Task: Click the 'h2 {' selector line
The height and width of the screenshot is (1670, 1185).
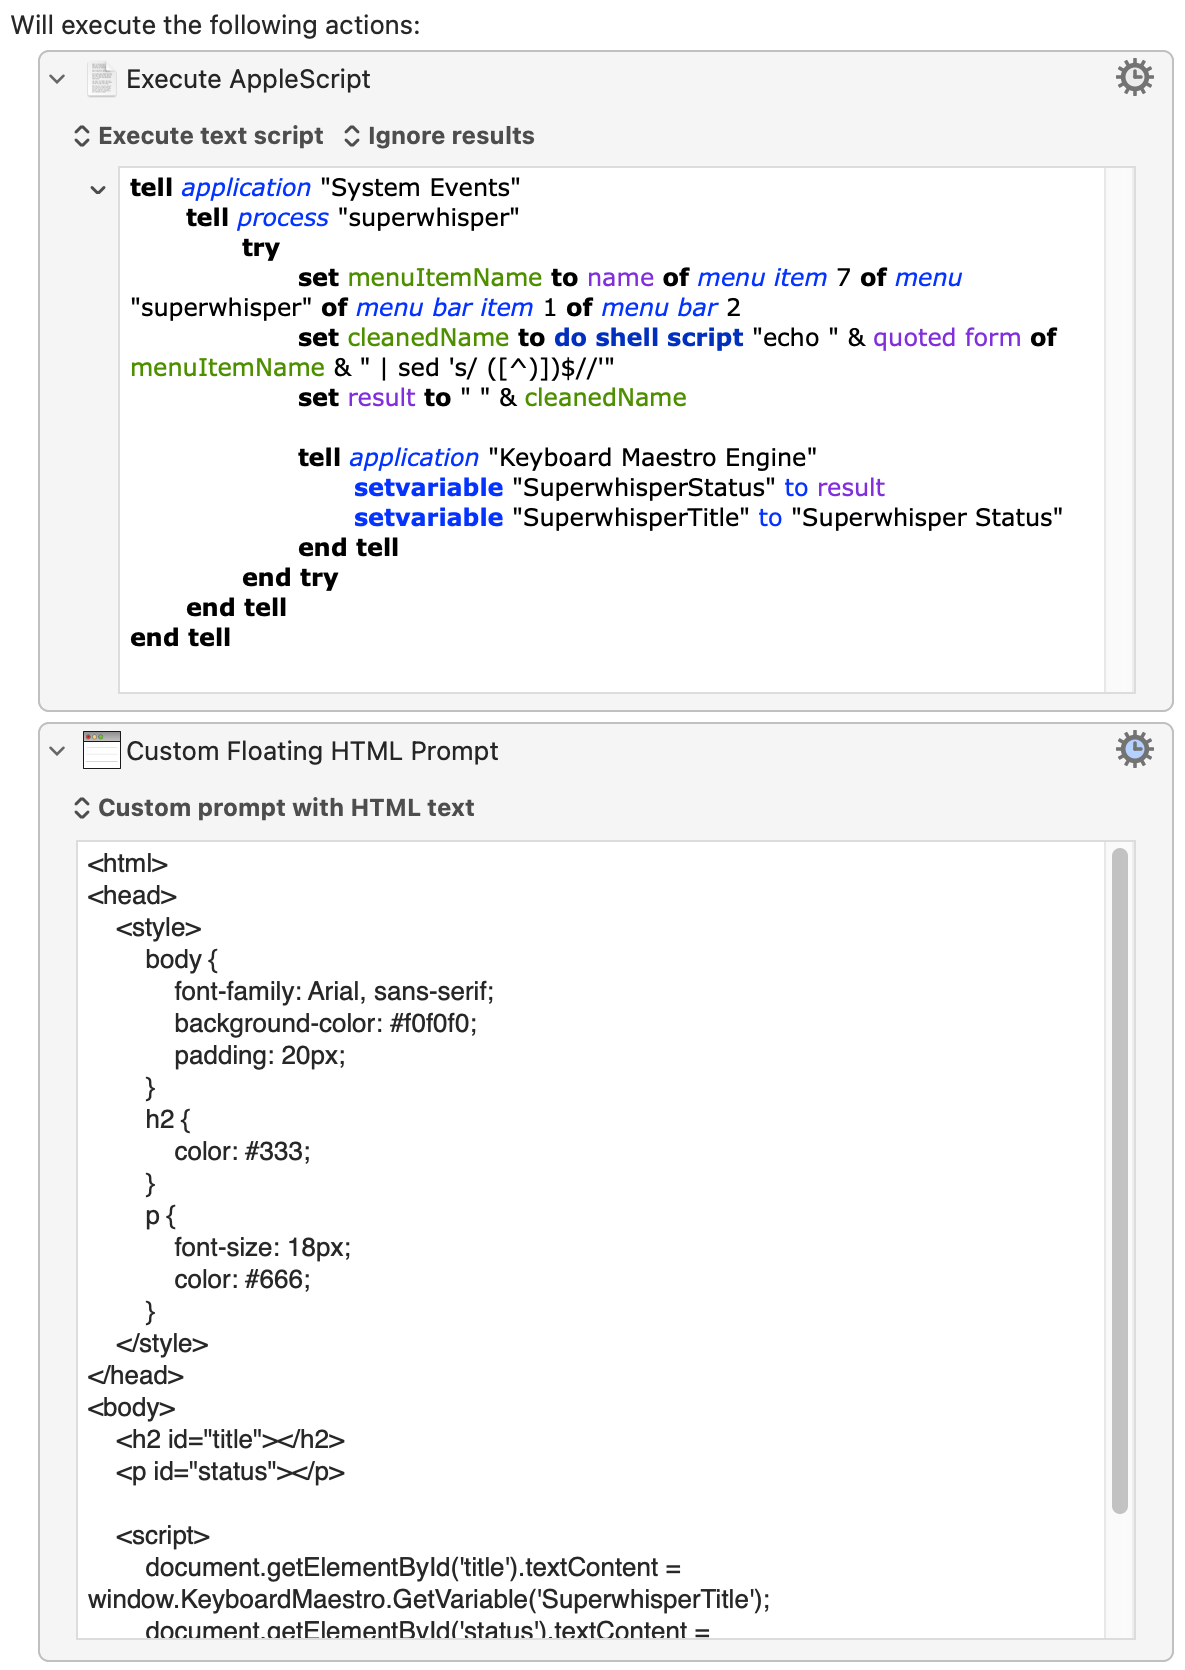Action: pyautogui.click(x=168, y=1120)
